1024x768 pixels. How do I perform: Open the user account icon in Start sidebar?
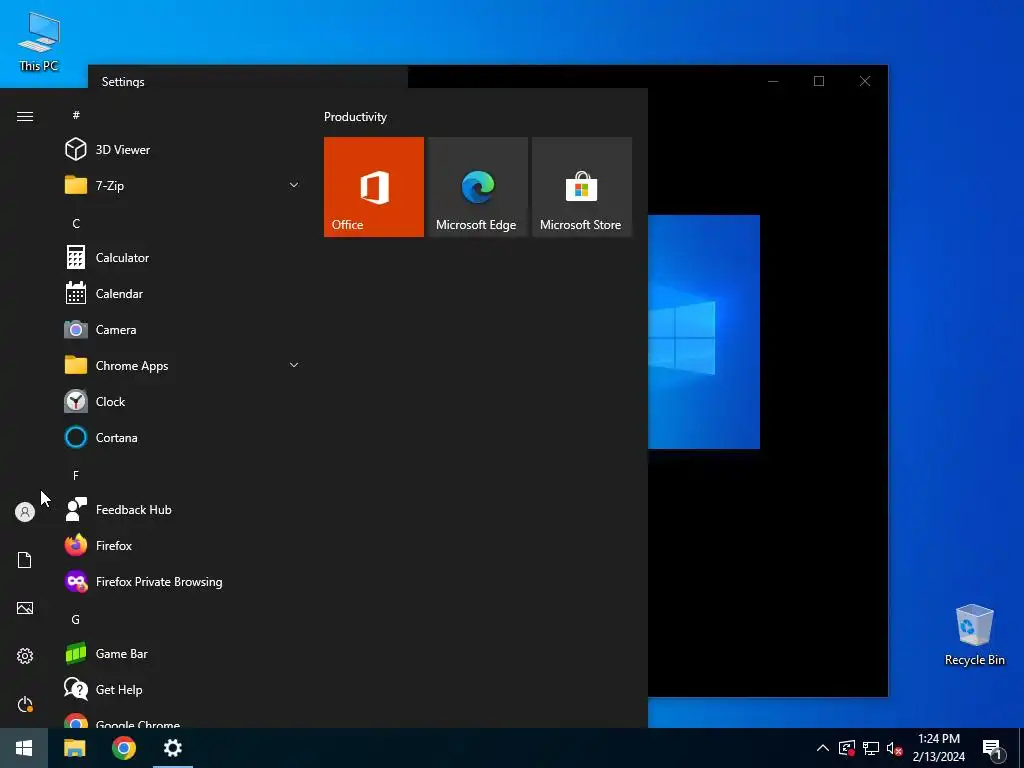(x=25, y=512)
